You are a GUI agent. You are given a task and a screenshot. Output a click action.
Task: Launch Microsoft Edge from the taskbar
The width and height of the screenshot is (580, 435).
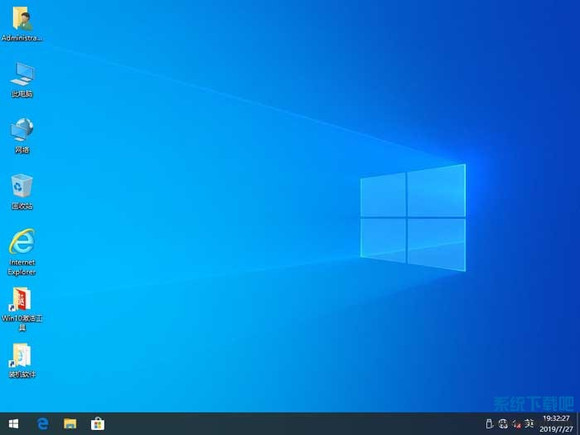(43, 424)
